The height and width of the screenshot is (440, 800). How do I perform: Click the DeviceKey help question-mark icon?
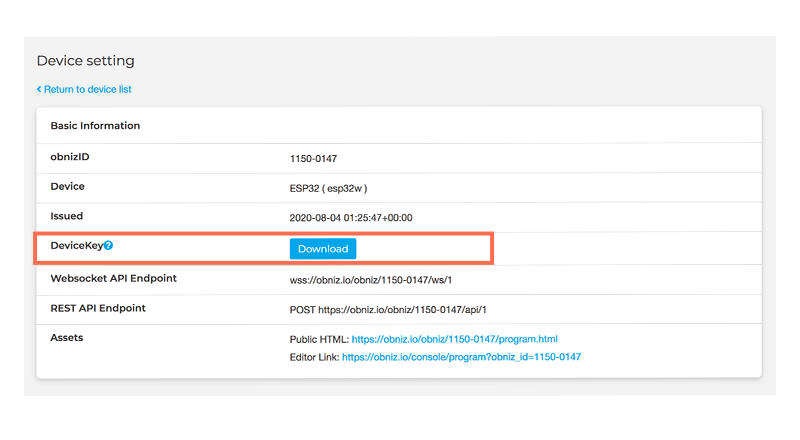108,246
